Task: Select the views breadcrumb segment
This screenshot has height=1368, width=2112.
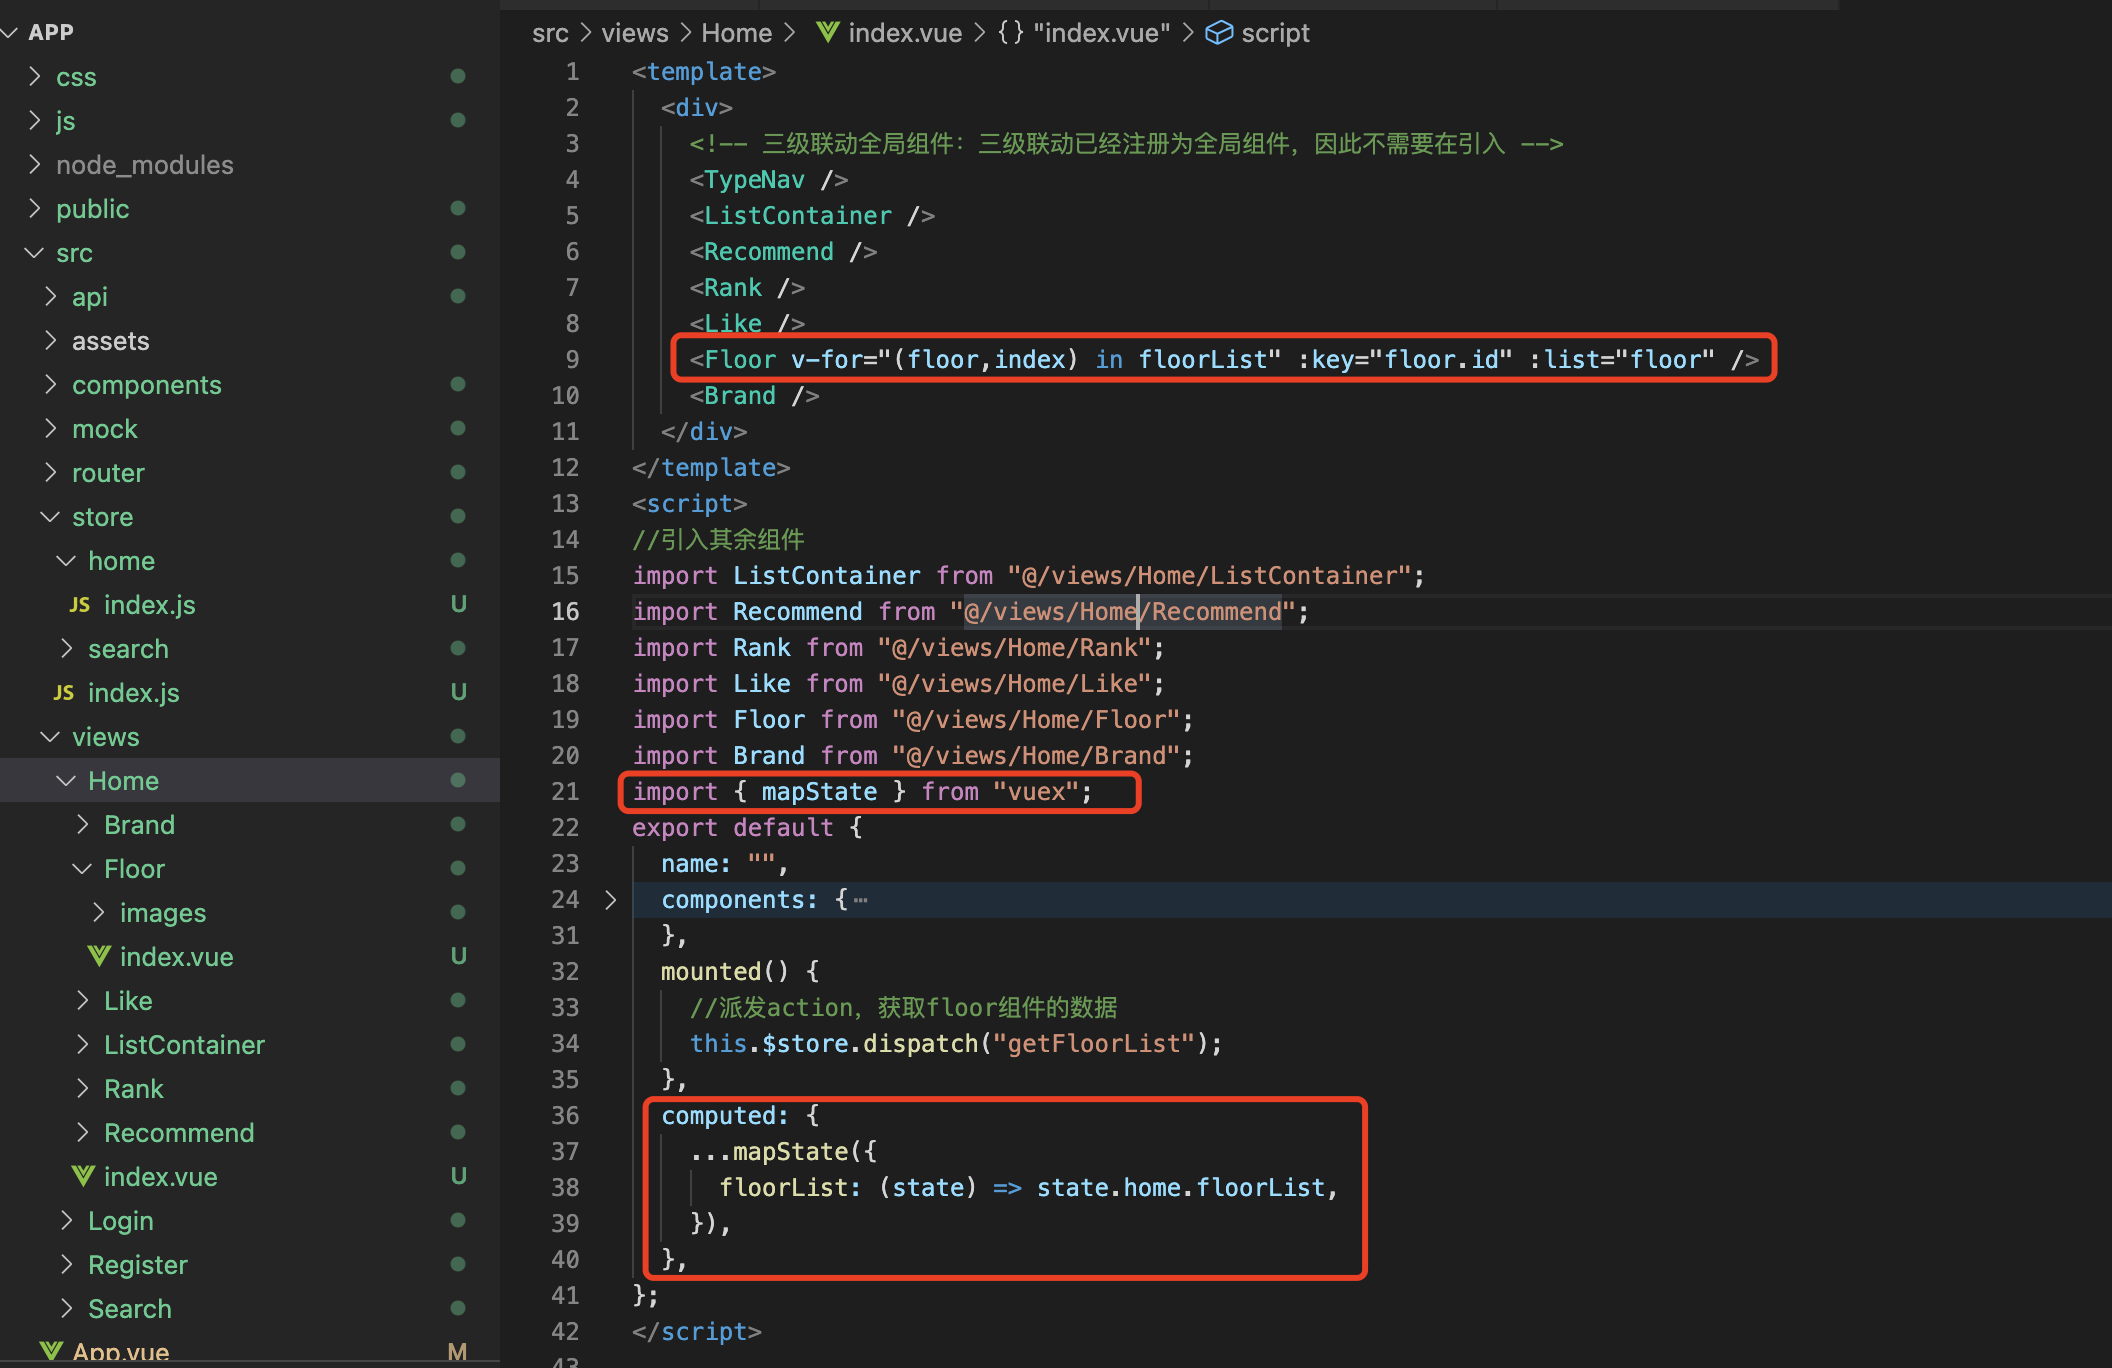Action: point(634,33)
